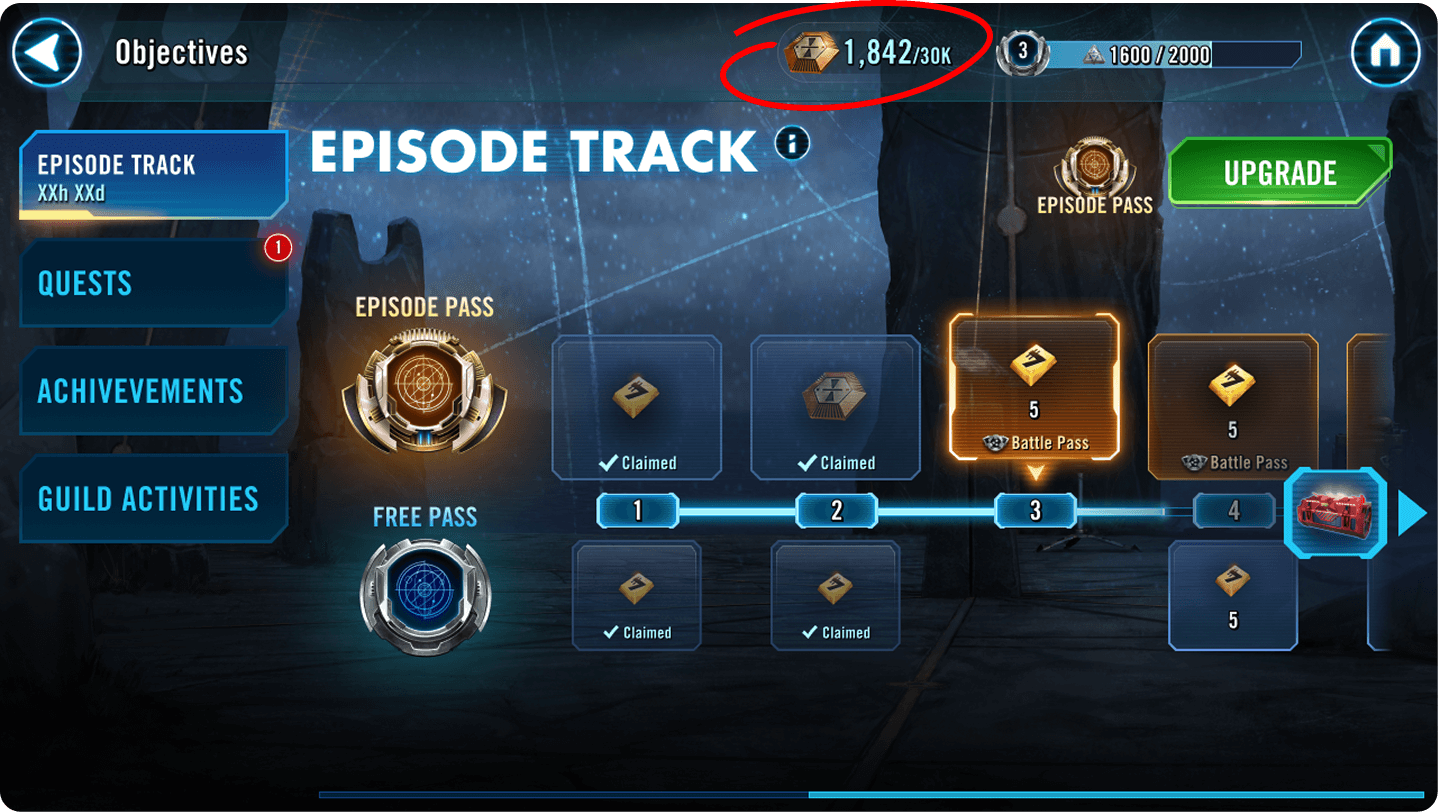Click the 1600 / 2000 progress bar
1440x812 pixels.
(1175, 54)
